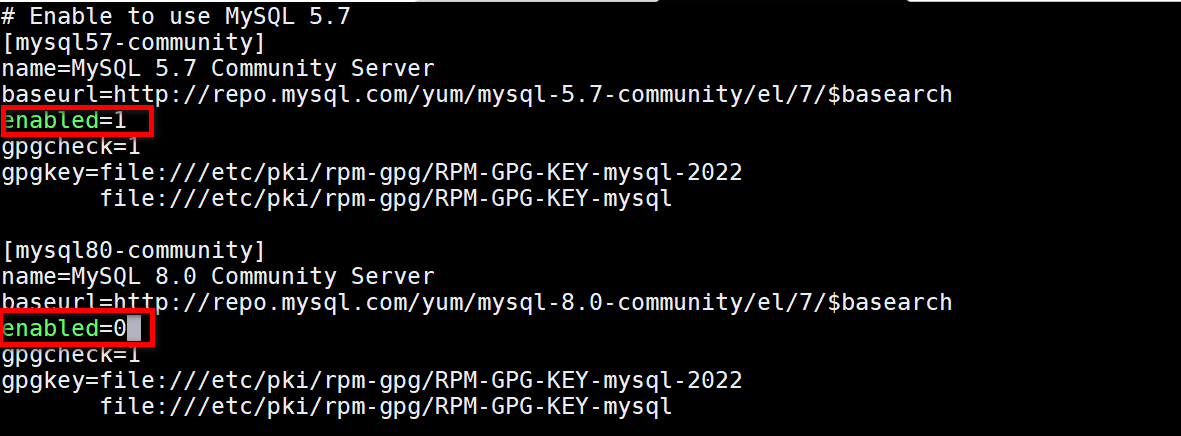Click the gray text cursor block after enabled=0

coord(133,328)
